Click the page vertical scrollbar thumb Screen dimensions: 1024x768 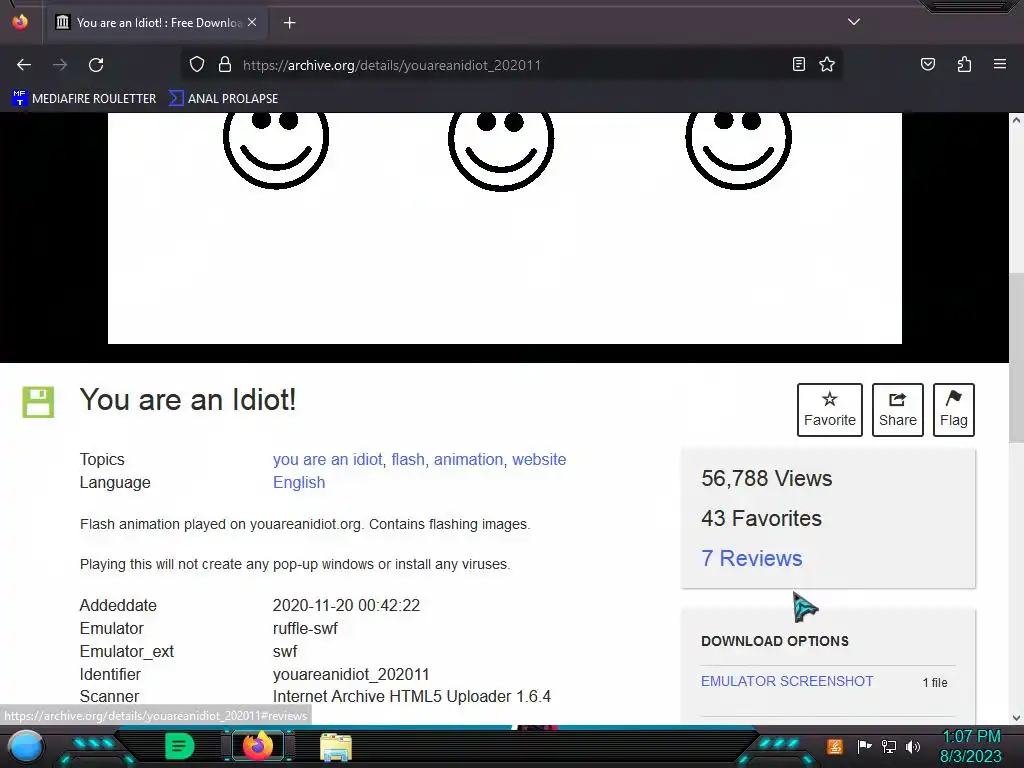click(1016, 358)
